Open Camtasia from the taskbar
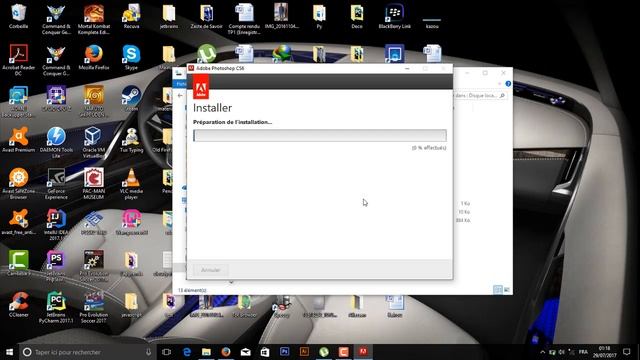Viewport: 640px width, 360px height. (343, 352)
